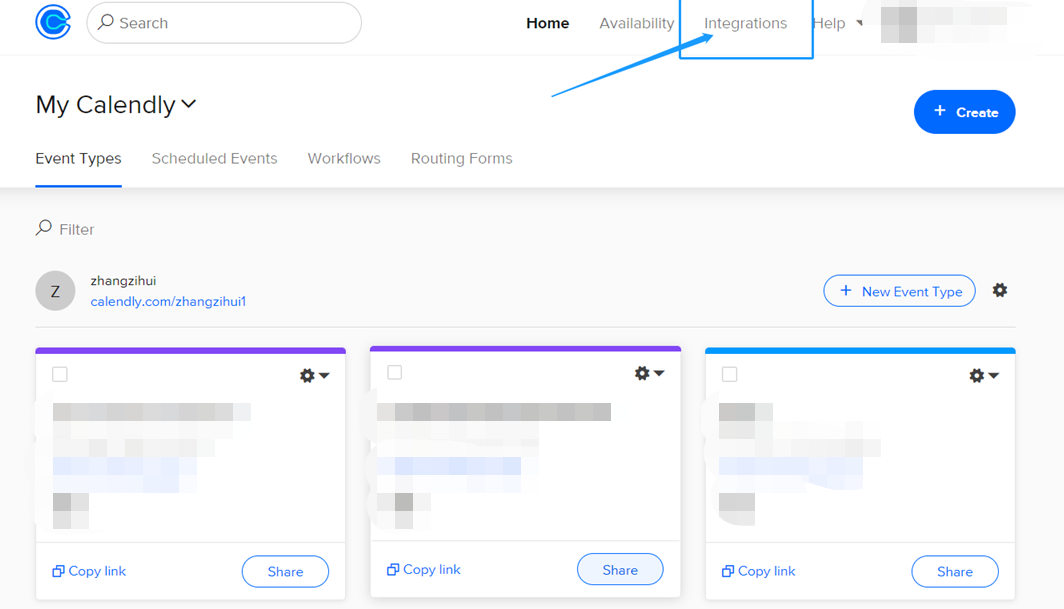This screenshot has width=1064, height=609.
Task: Switch to the Event Types tab
Action: click(x=78, y=158)
